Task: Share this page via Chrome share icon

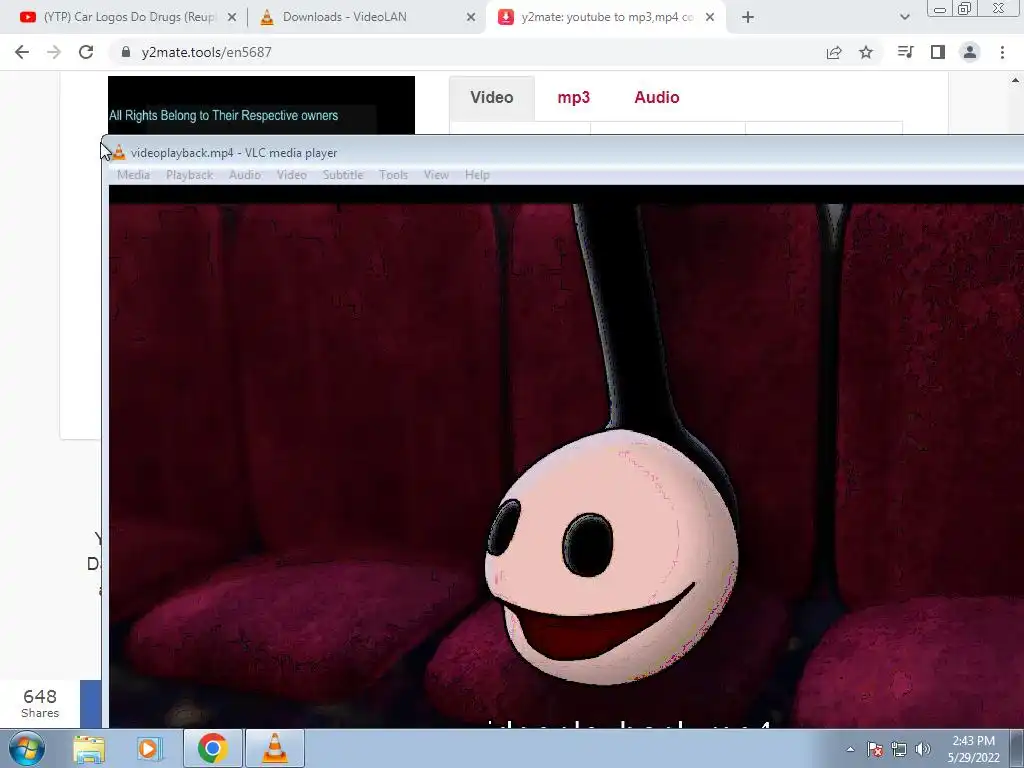Action: pyautogui.click(x=834, y=52)
